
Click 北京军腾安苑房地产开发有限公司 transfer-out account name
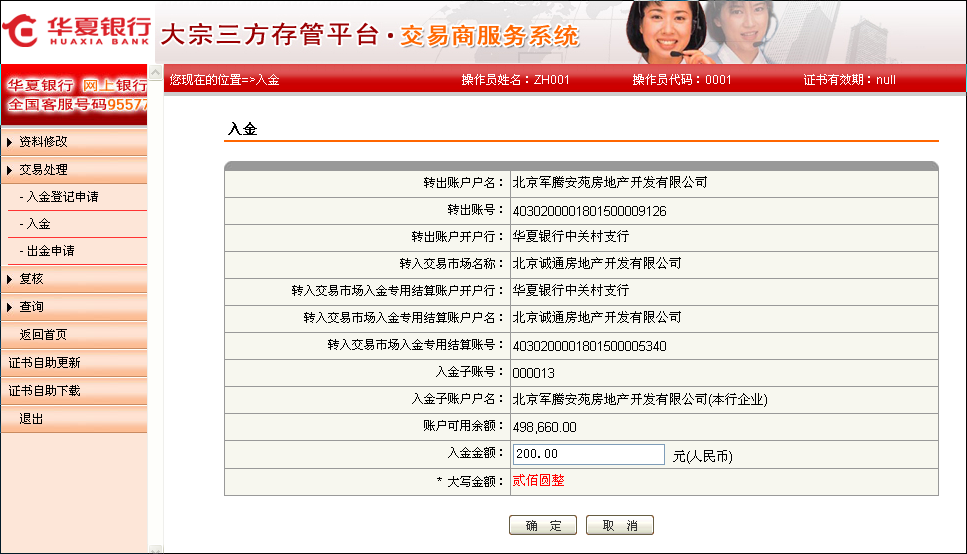point(610,183)
